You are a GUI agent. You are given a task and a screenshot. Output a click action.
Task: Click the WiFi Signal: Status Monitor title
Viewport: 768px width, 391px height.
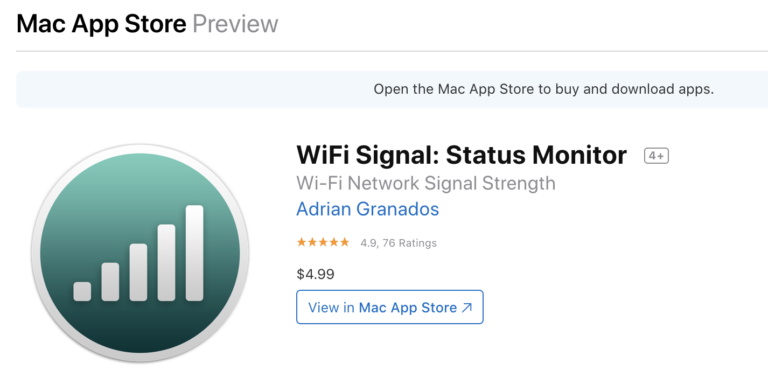[461, 155]
